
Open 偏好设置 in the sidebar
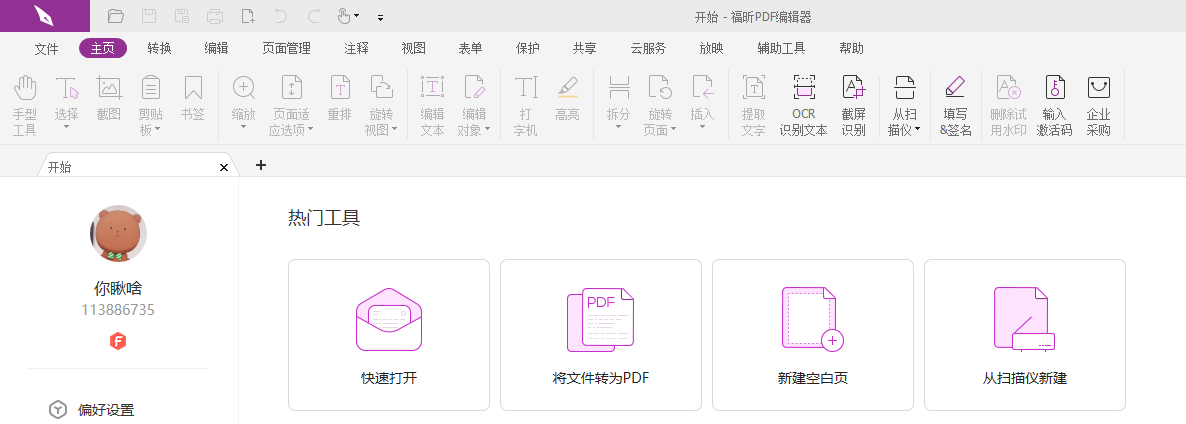[106, 410]
